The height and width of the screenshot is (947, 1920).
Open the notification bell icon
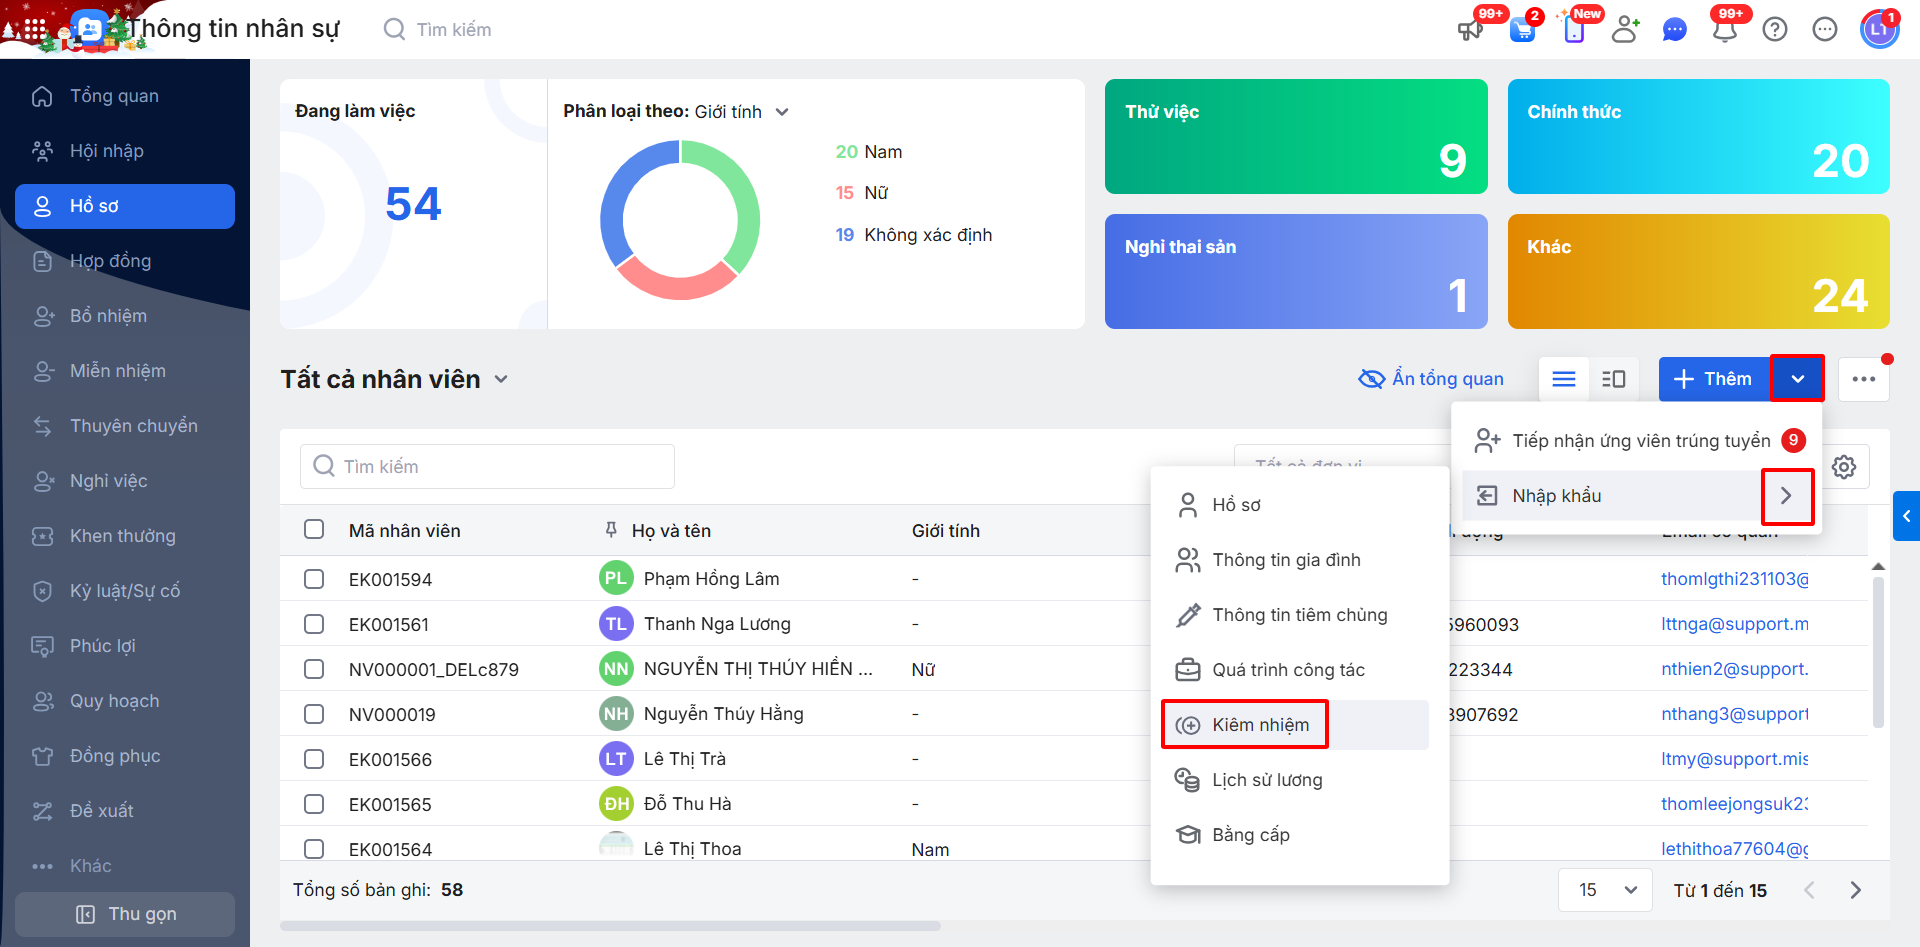pyautogui.click(x=1724, y=30)
